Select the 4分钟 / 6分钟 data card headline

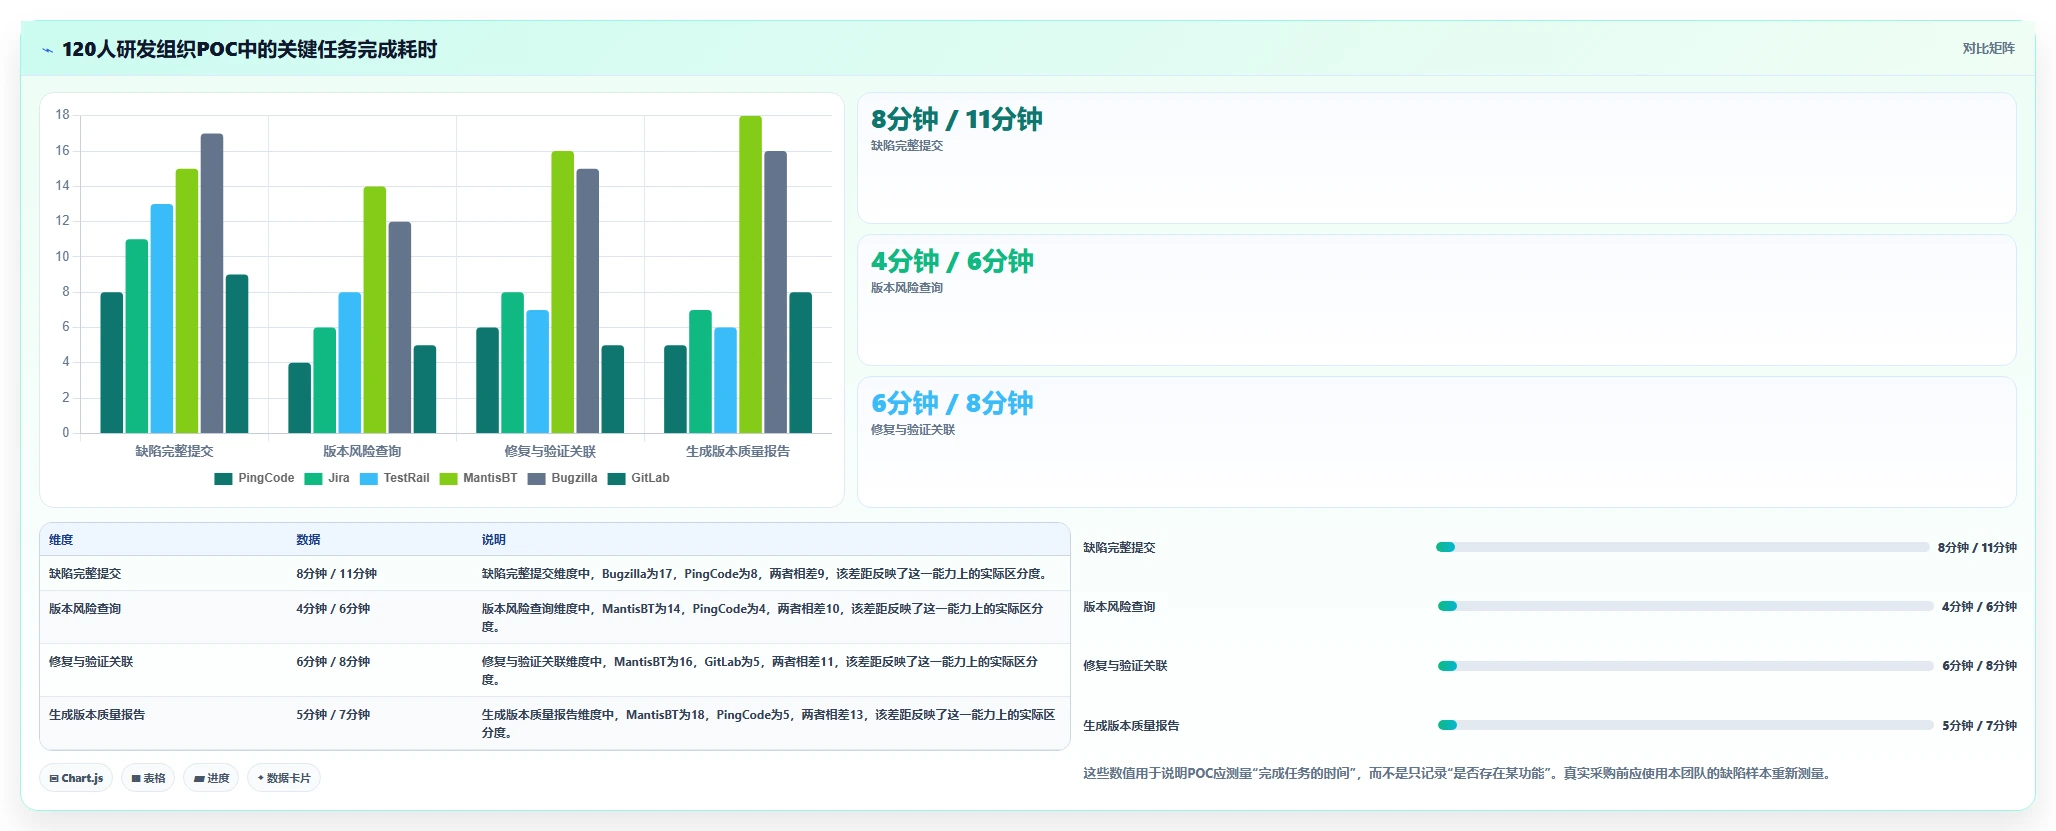point(952,261)
